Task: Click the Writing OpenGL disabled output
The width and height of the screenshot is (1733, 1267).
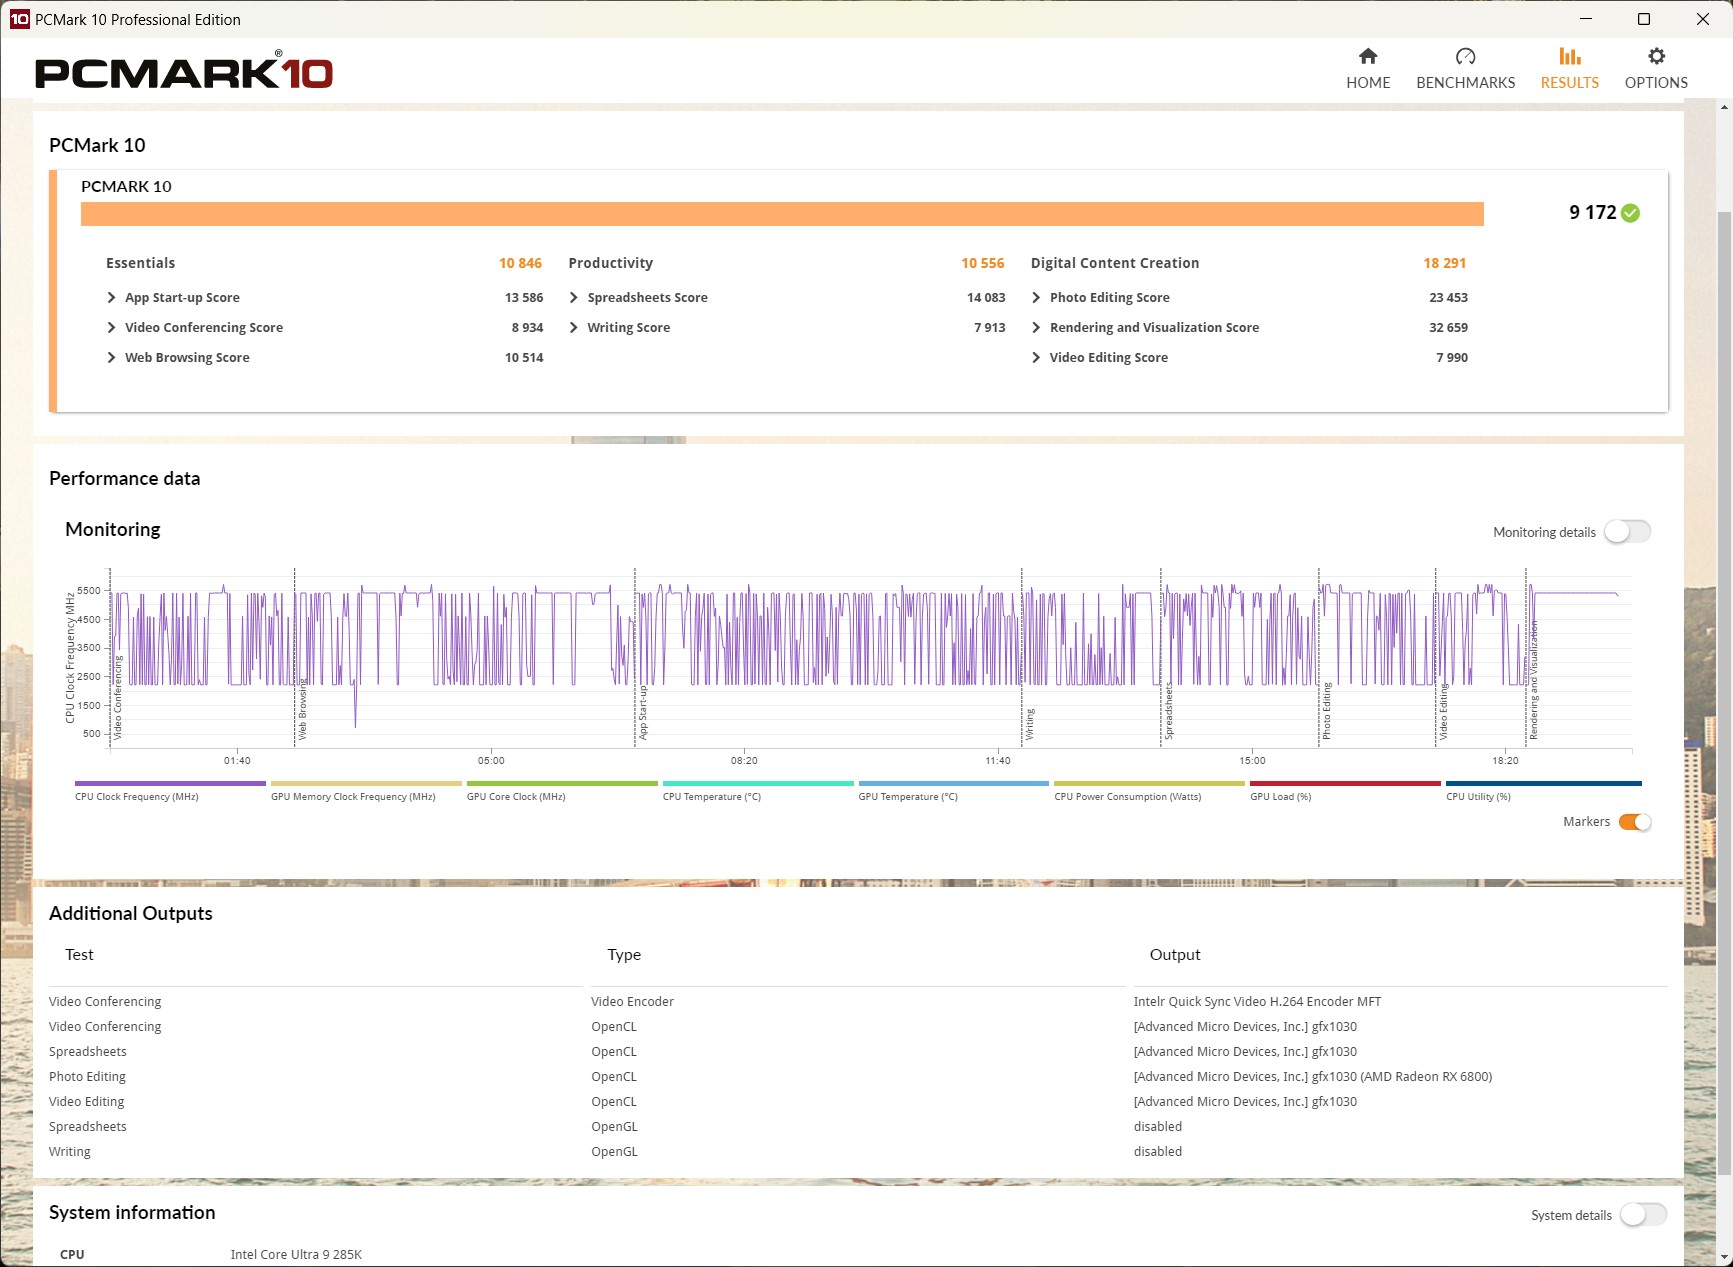Action: coord(1157,1151)
